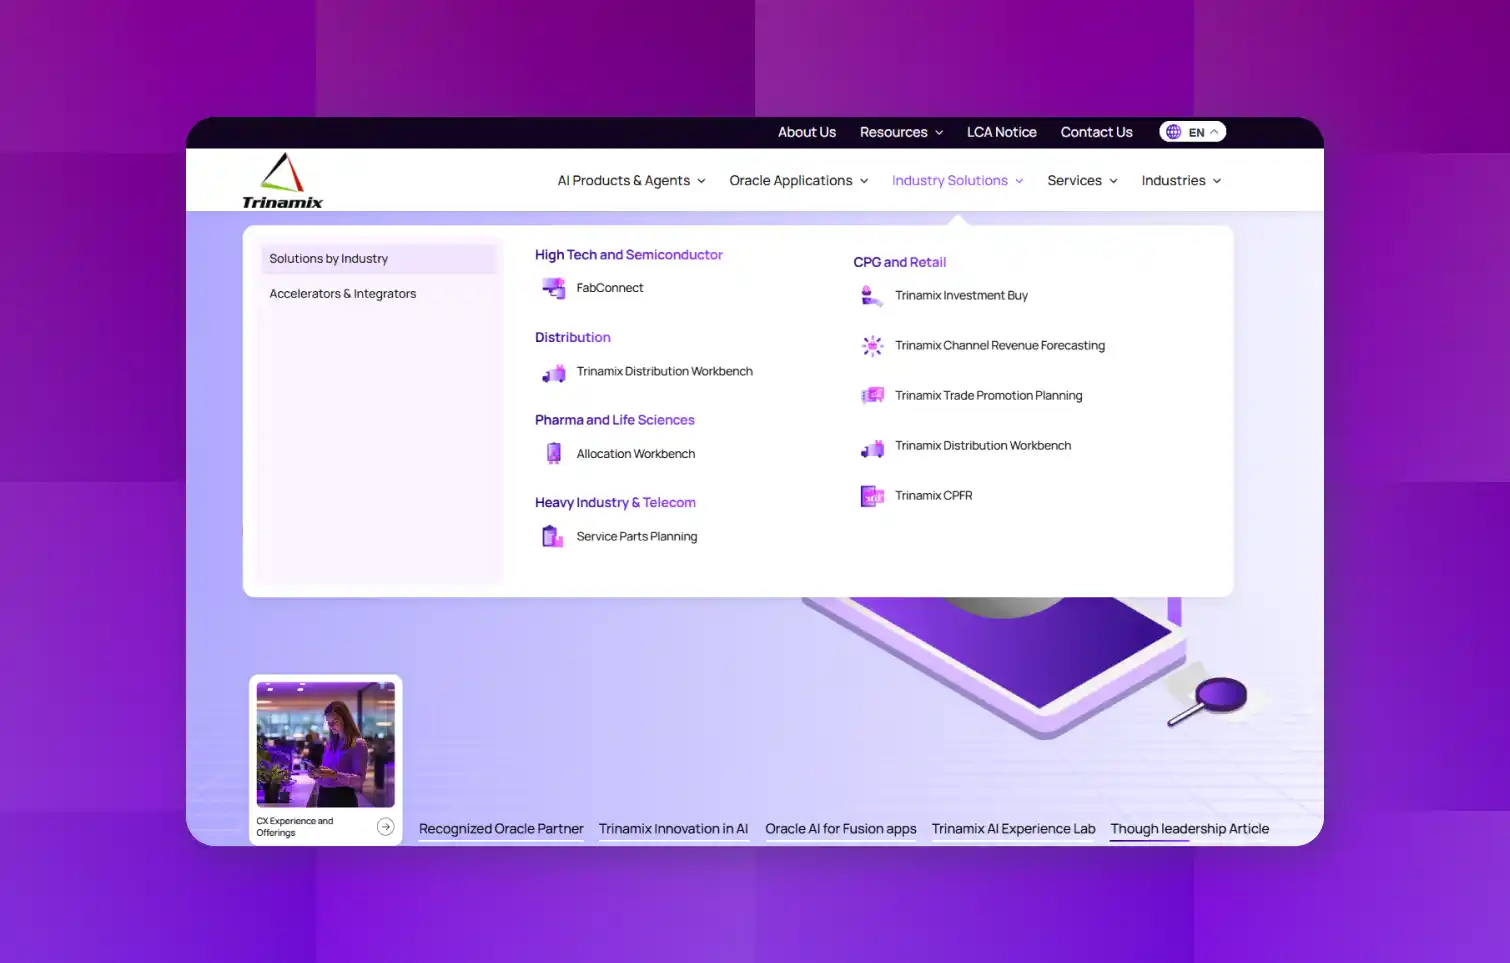The height and width of the screenshot is (963, 1510).
Task: Select Solutions by Industry in sidebar
Action: [329, 259]
